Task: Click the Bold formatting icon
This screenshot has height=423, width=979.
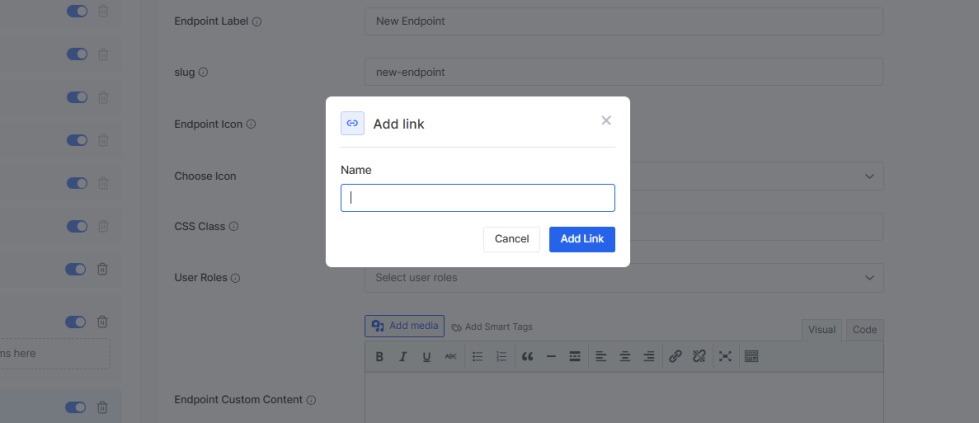Action: click(x=379, y=357)
